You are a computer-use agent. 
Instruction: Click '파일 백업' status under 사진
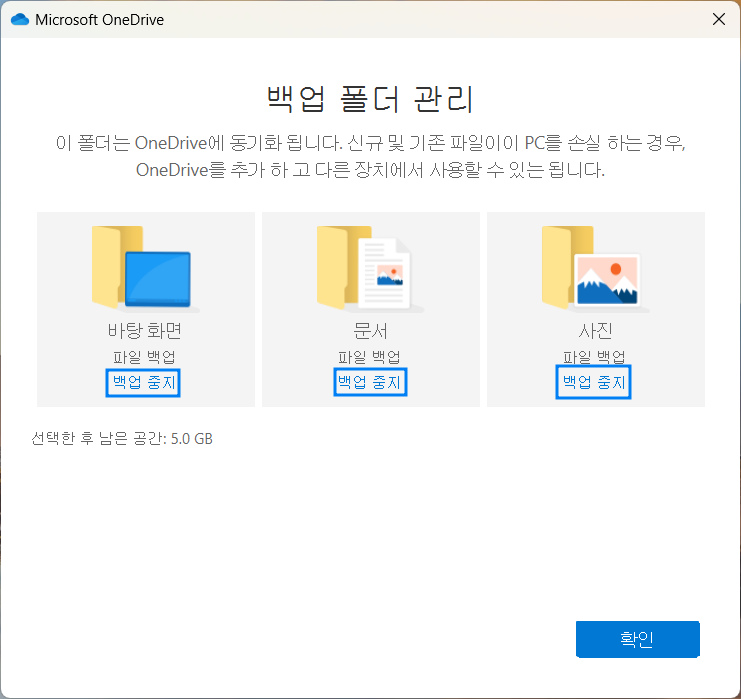(x=595, y=357)
